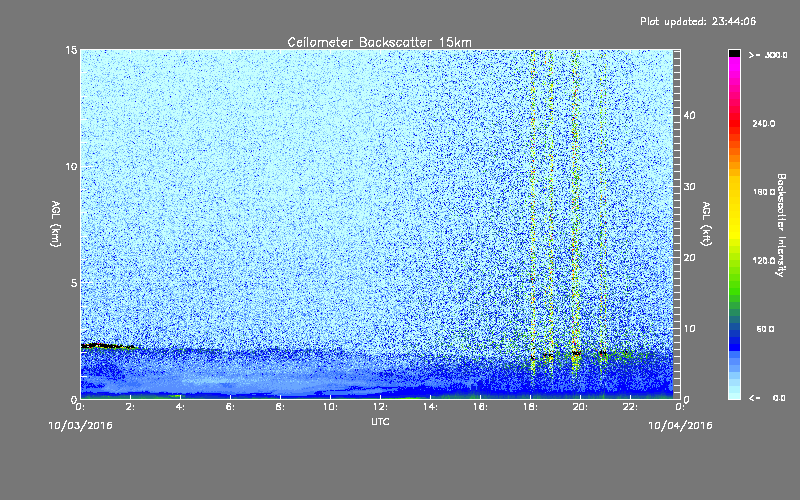Click the '15' km tick on left axis

click(71, 50)
